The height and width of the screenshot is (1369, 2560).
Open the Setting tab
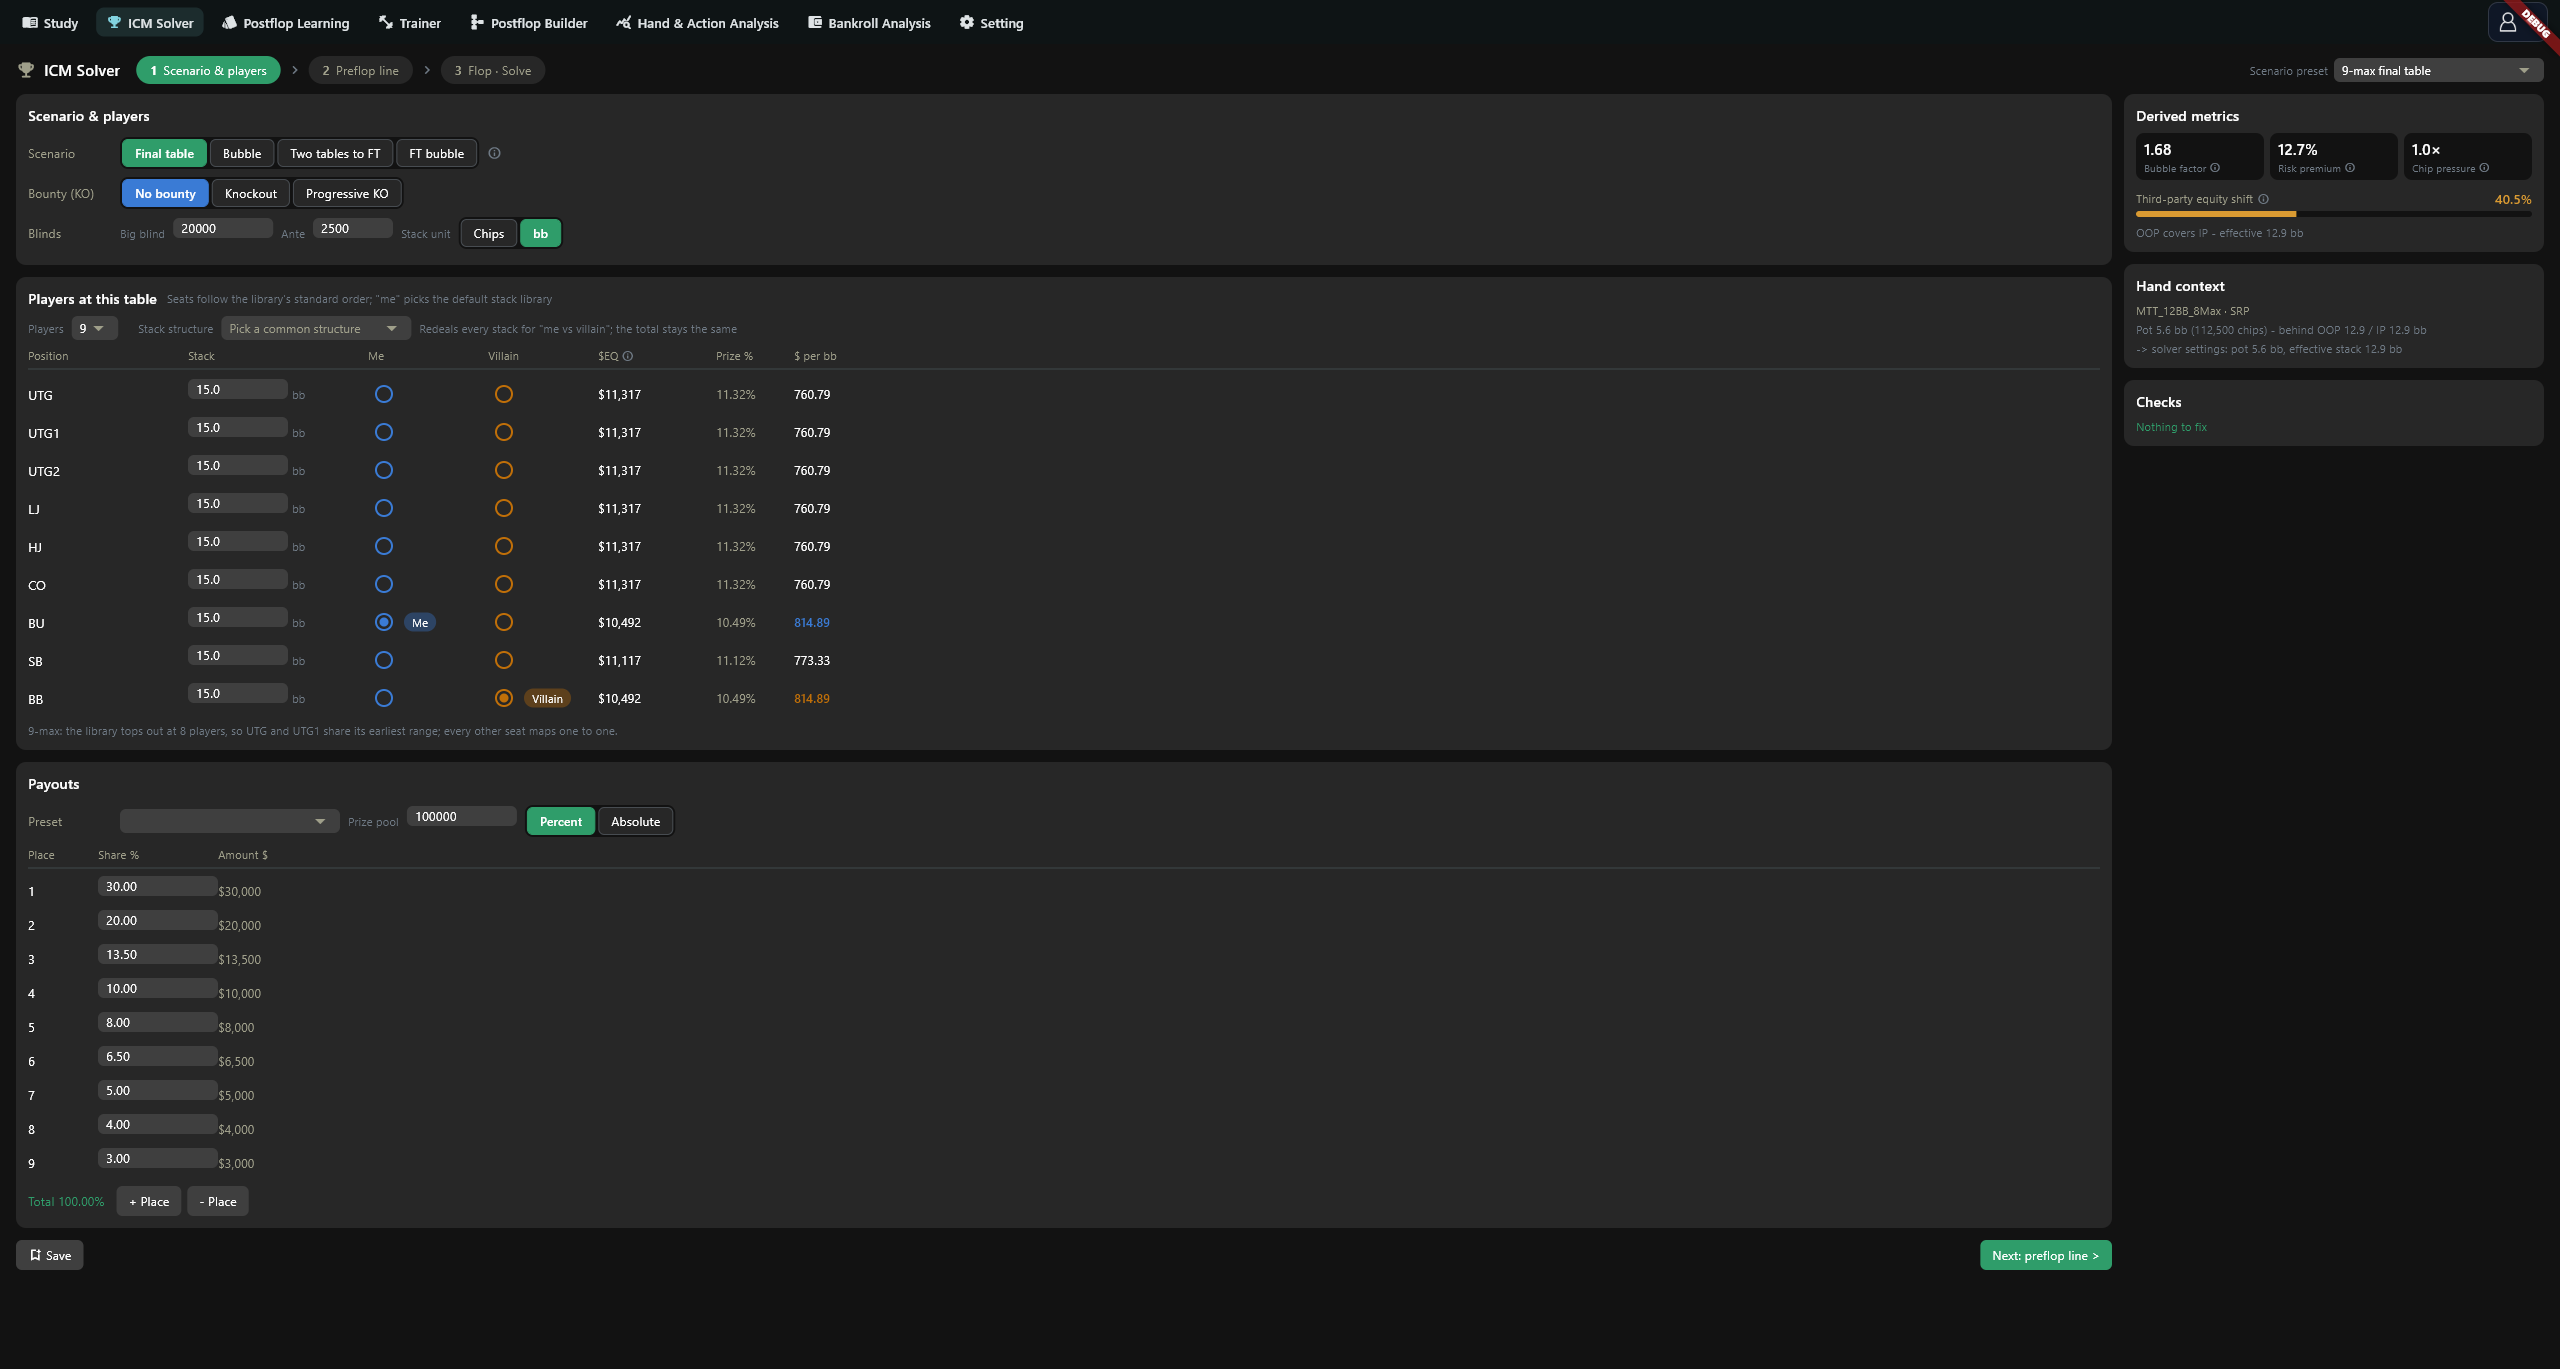click(992, 22)
